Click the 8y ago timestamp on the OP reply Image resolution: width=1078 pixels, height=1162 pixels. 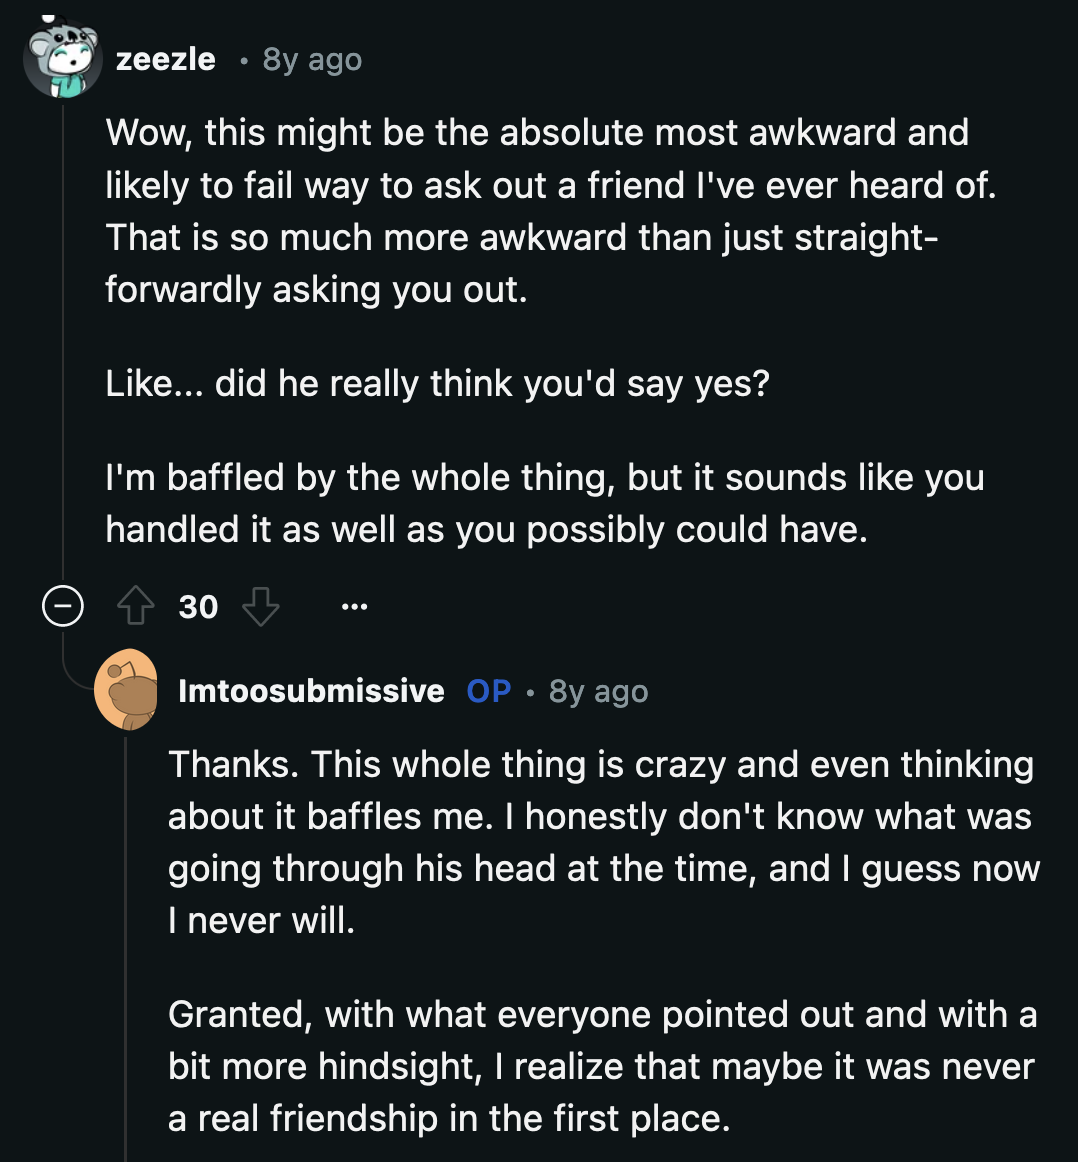pos(598,691)
